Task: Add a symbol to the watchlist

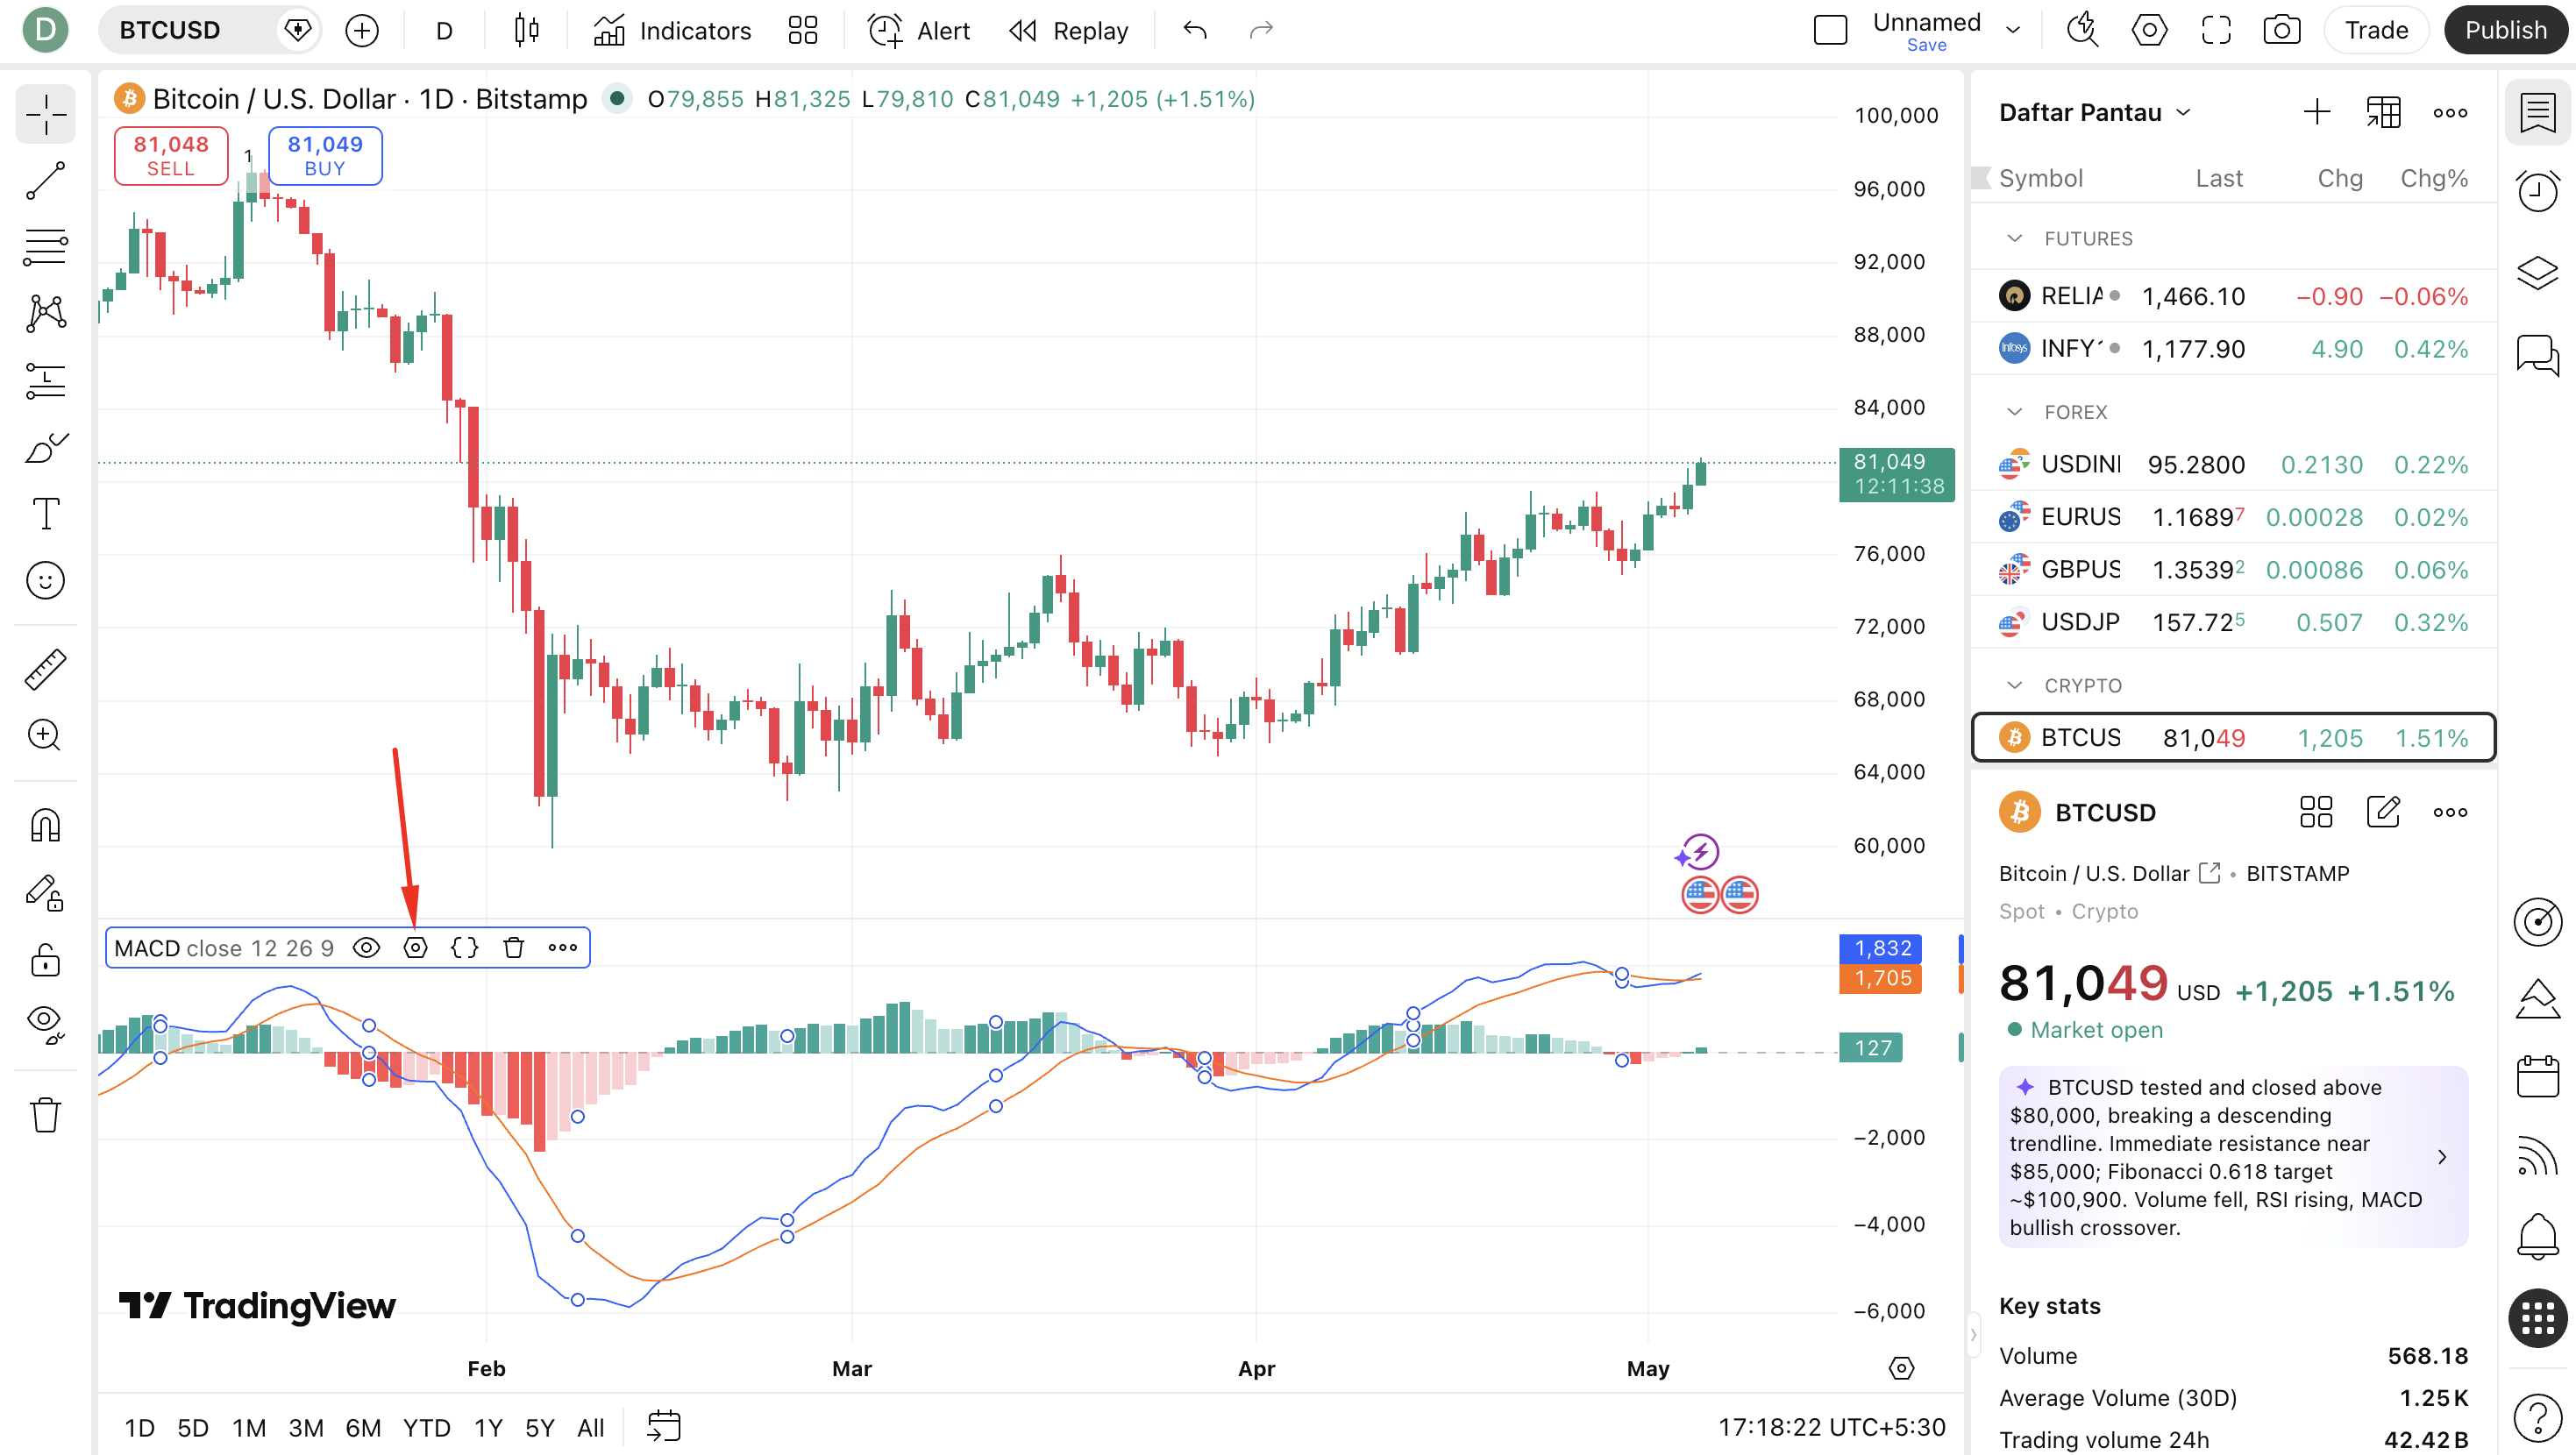Action: (x=2317, y=112)
